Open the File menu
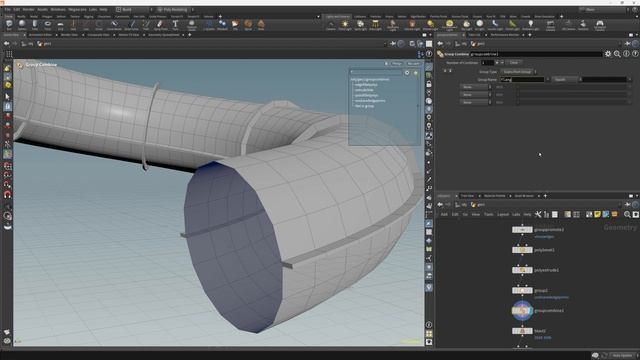This screenshot has width=640, height=360. coord(7,9)
